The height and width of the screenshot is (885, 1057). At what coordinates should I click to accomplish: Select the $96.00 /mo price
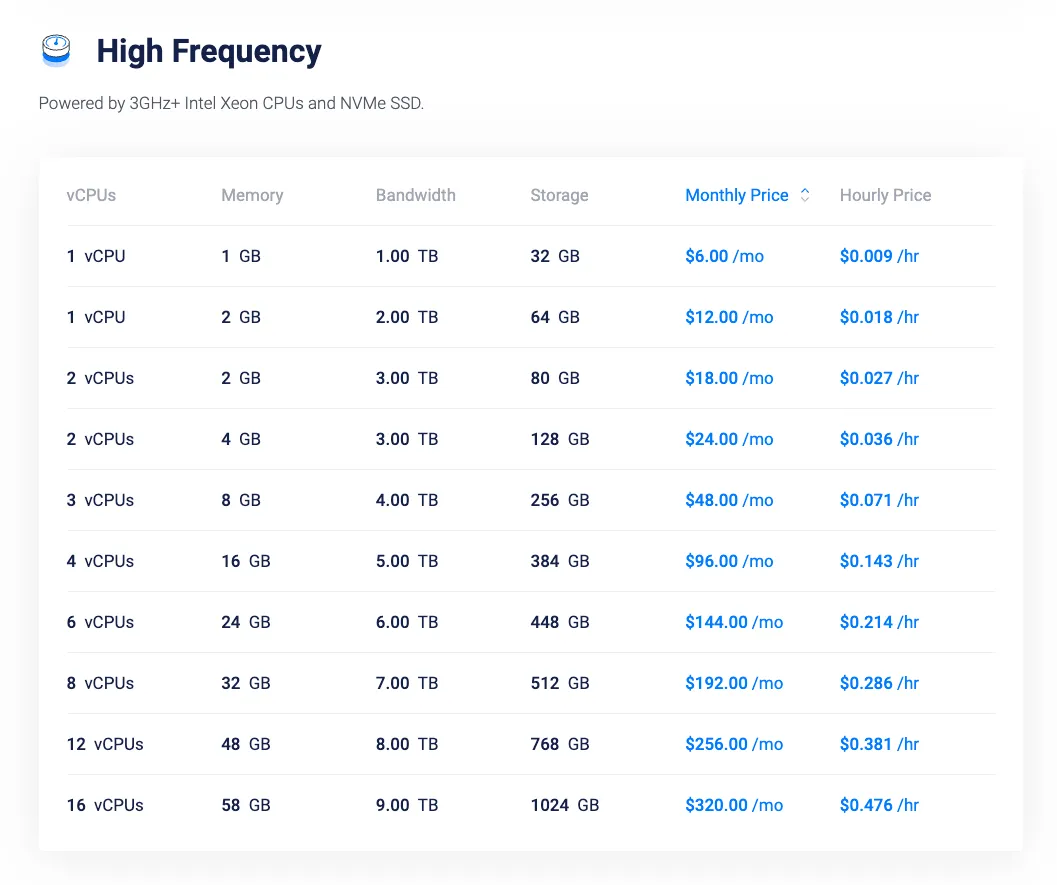pos(729,561)
